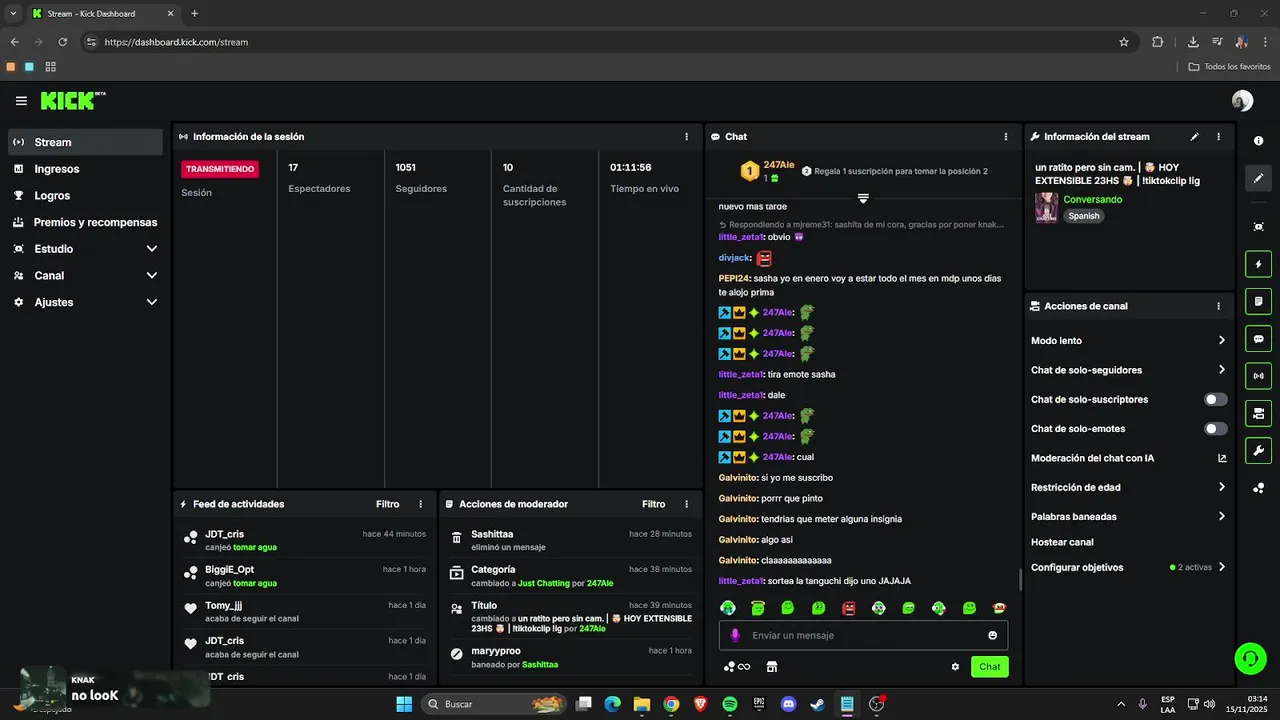Open Chat de solo-seguidores options arrow

point(1222,370)
